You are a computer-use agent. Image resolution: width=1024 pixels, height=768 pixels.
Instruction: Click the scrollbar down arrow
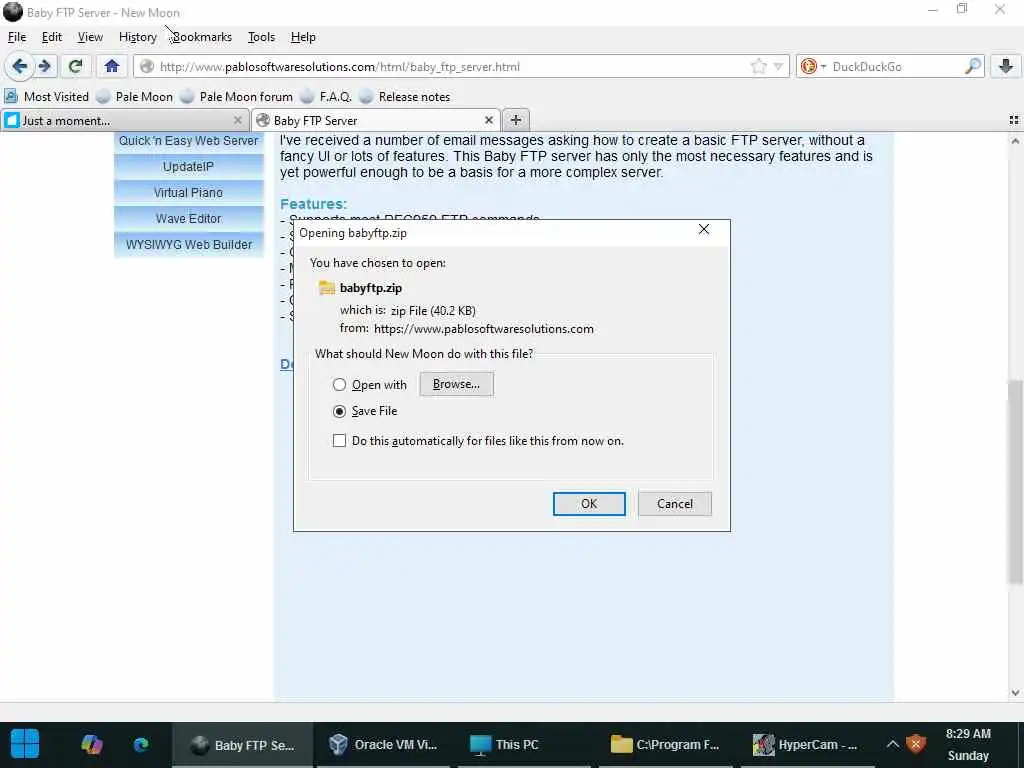click(x=1015, y=693)
